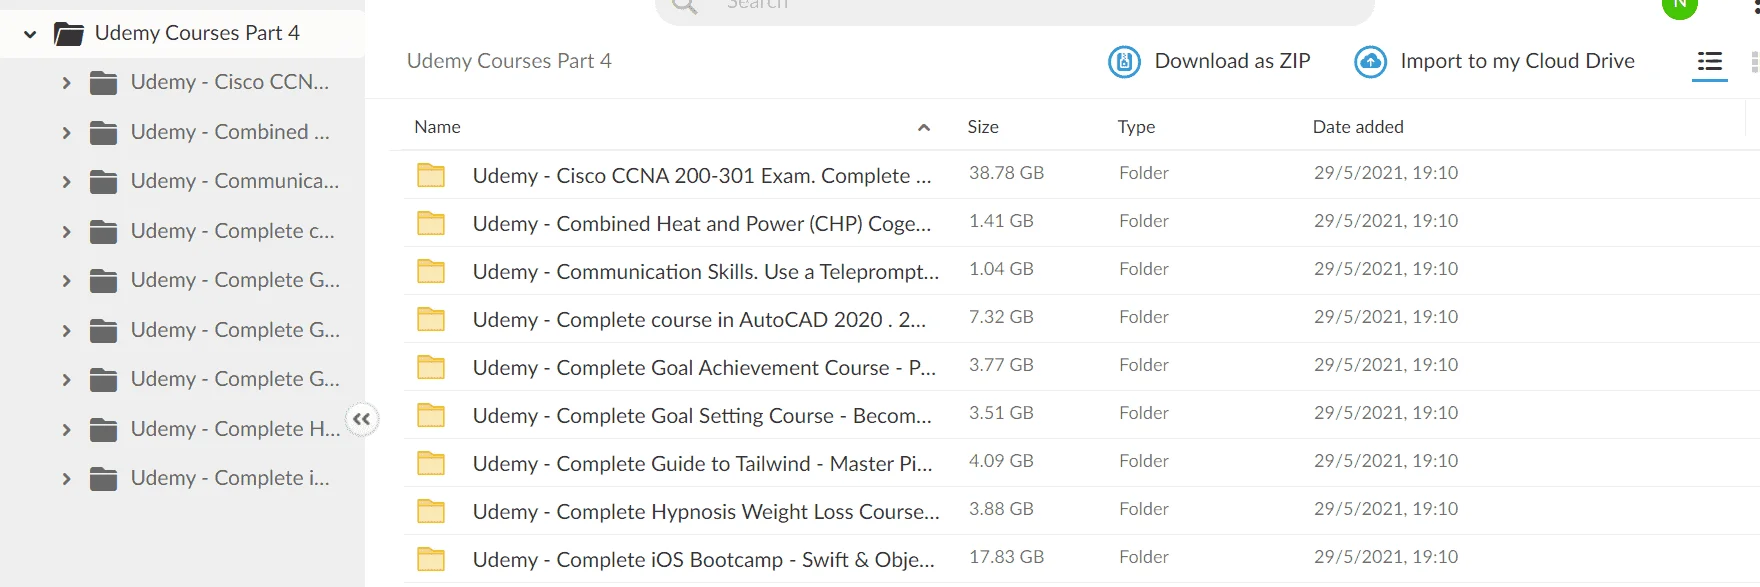Select Udemy - Cisco CCN... tree item
Image resolution: width=1760 pixels, height=587 pixels.
(230, 82)
